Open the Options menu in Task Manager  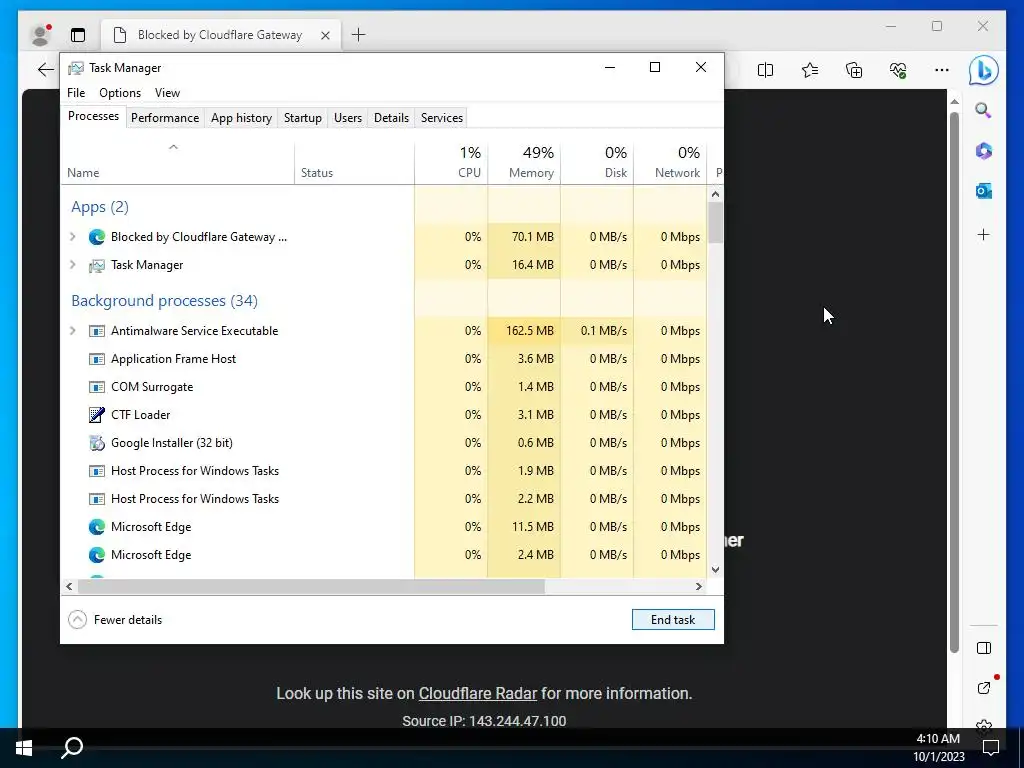coord(120,93)
